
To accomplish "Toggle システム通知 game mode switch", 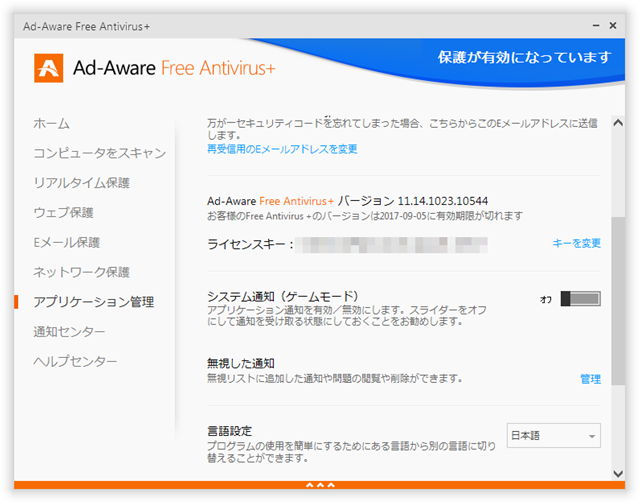I will (580, 299).
